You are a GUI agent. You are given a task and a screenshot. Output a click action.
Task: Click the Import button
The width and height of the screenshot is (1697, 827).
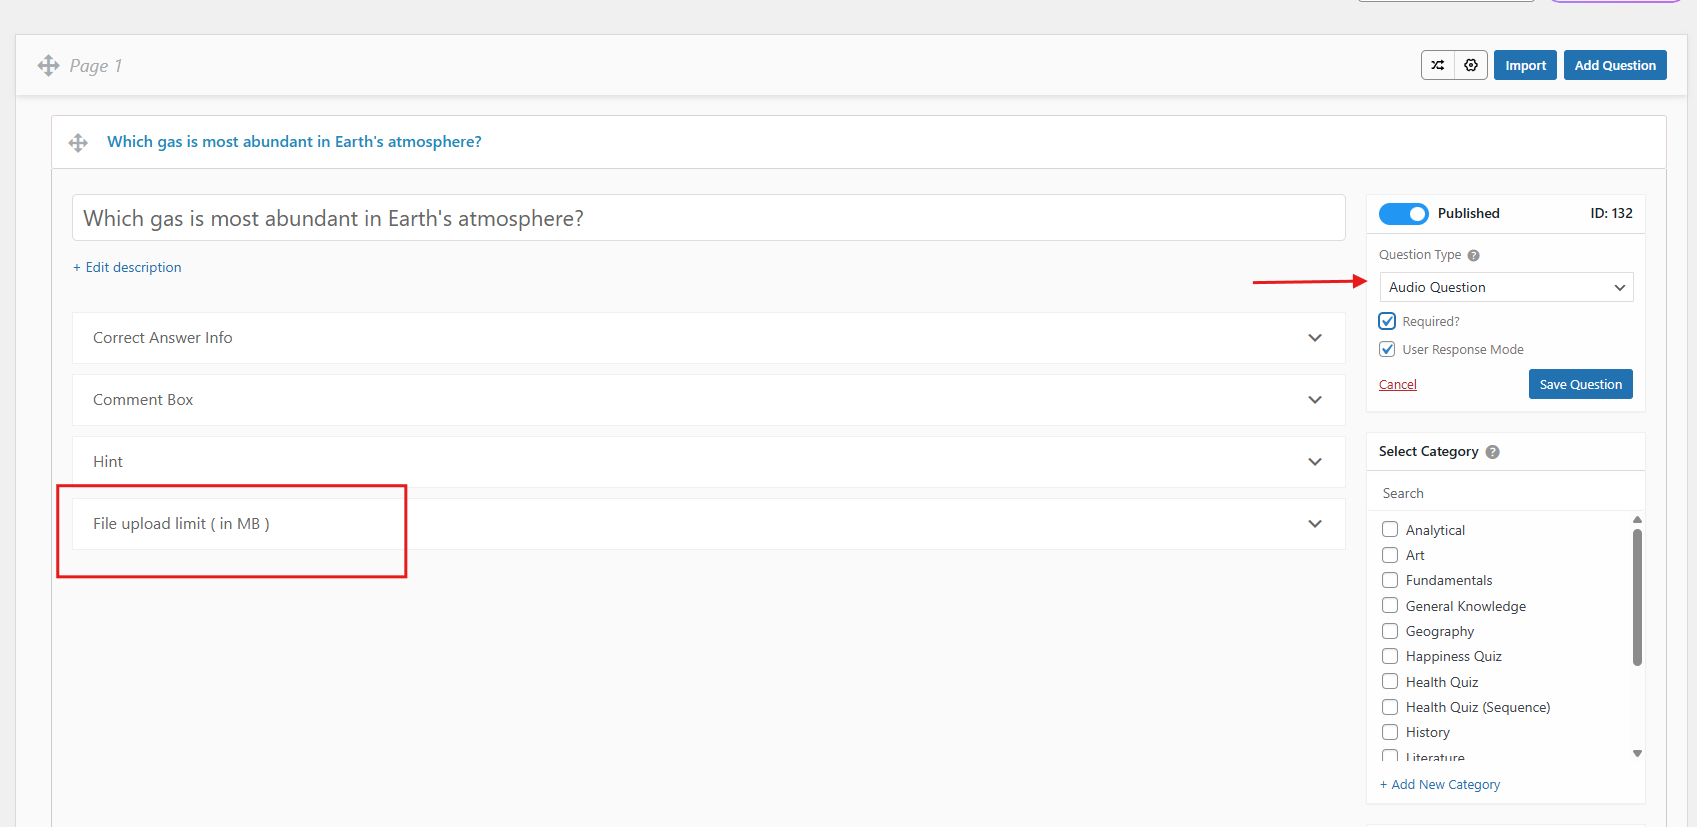pos(1525,65)
